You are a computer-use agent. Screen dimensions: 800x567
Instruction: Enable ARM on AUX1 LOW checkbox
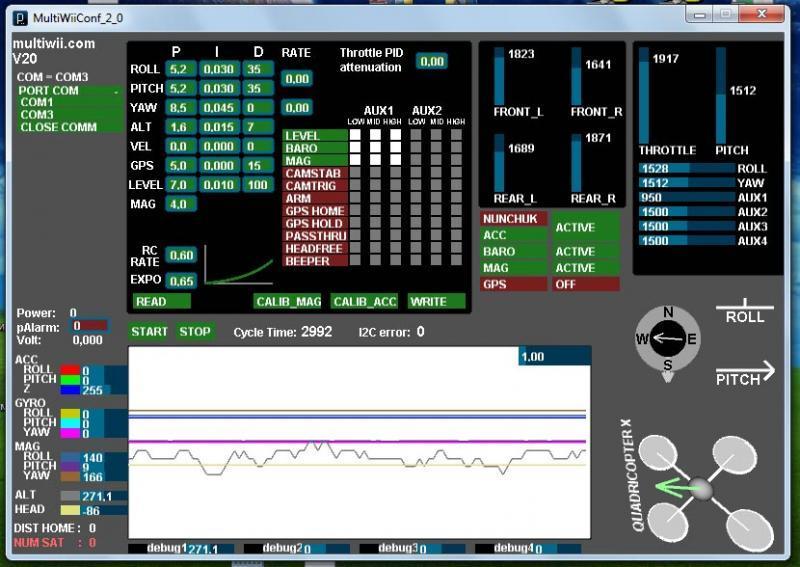pos(355,198)
